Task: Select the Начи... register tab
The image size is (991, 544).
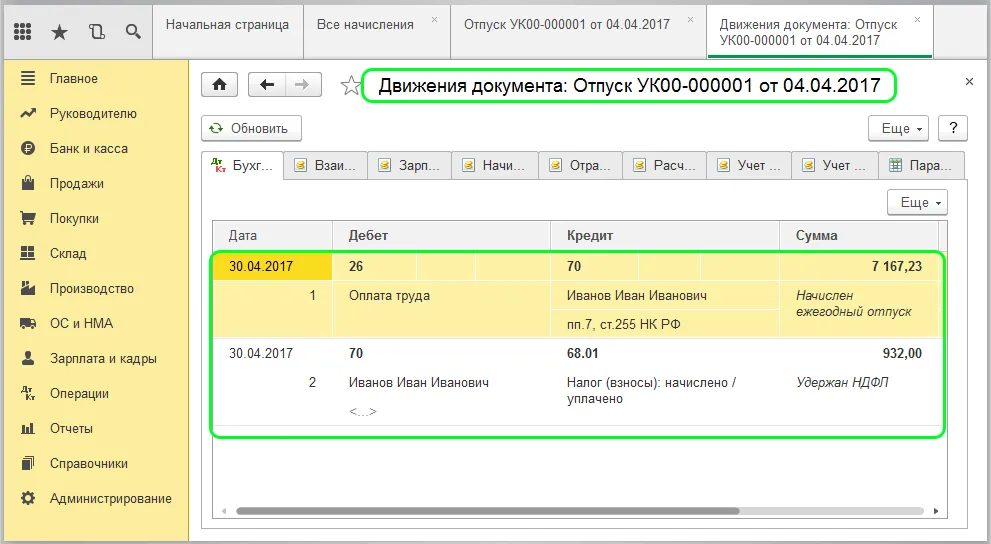Action: [495, 166]
